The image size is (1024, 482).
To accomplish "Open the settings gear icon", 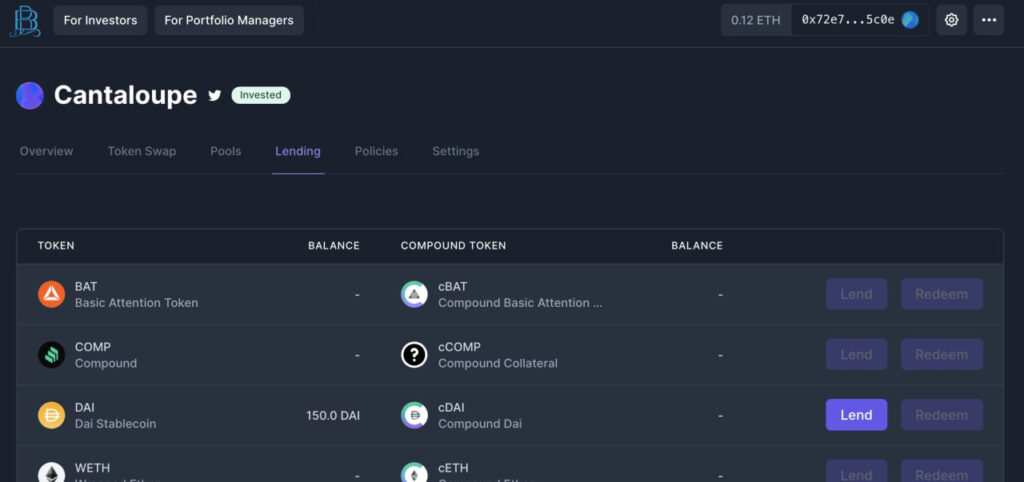I will click(x=952, y=20).
